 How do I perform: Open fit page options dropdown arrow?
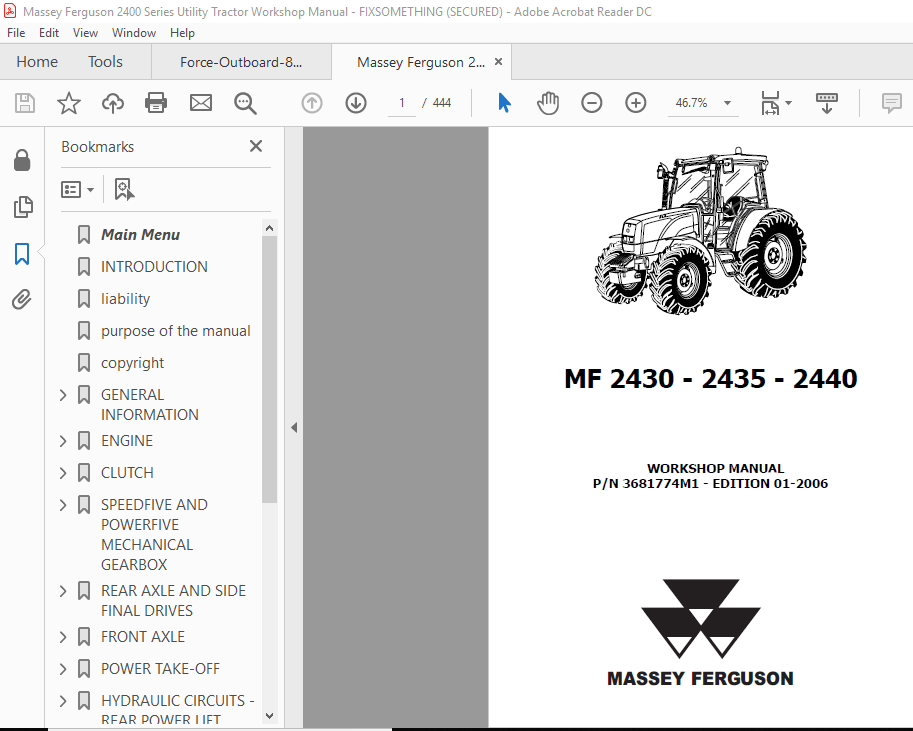[x=788, y=103]
